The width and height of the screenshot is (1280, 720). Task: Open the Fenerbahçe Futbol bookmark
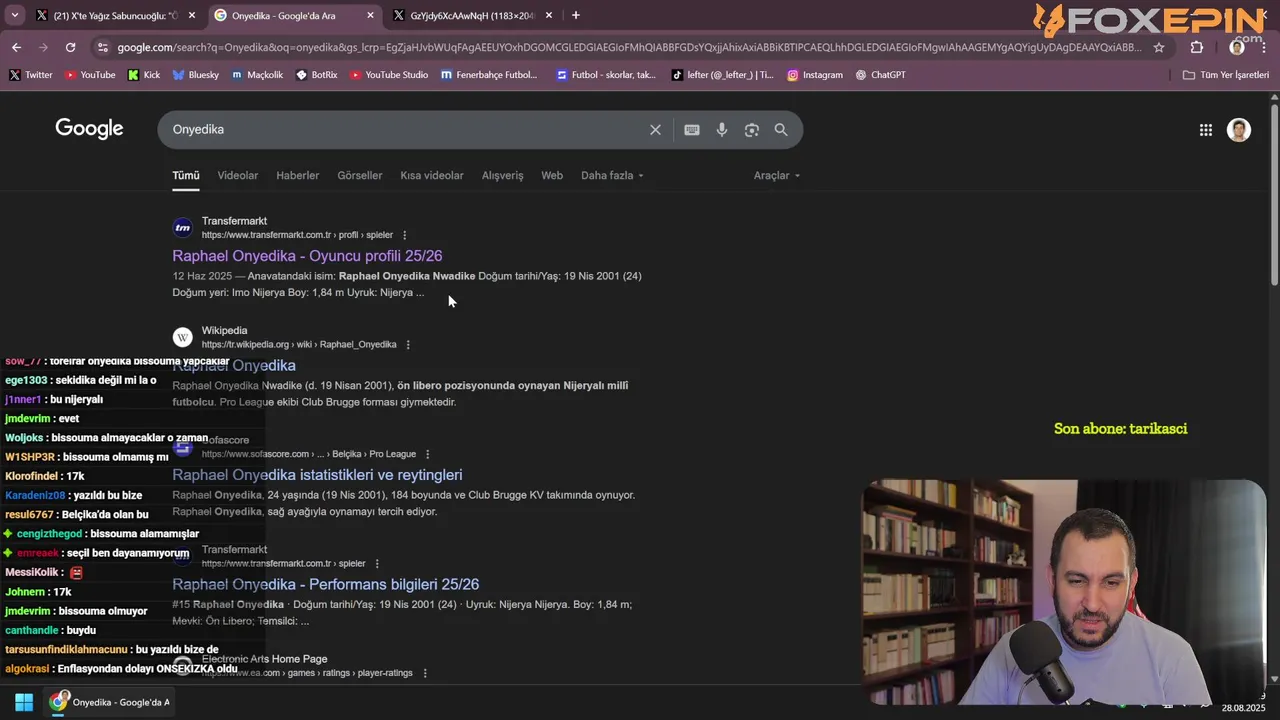coord(489,75)
